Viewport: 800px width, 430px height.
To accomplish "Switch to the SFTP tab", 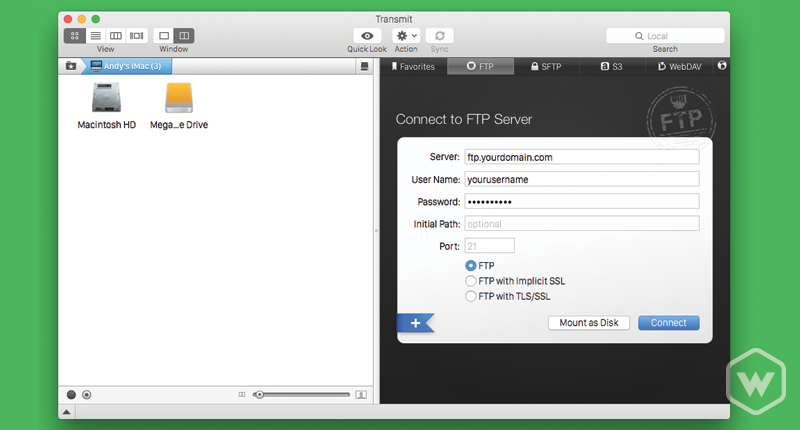I will pyautogui.click(x=546, y=66).
